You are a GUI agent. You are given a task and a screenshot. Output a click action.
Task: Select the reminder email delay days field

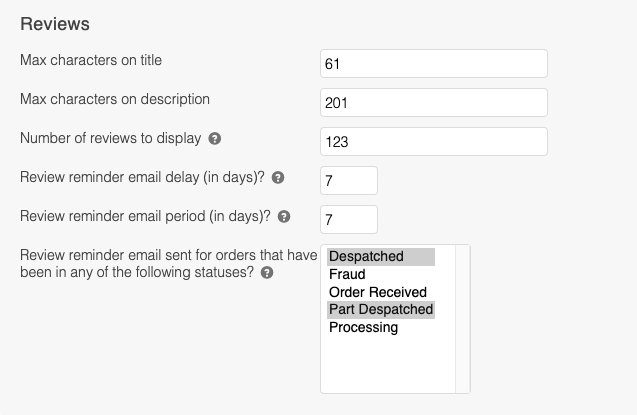(x=348, y=180)
